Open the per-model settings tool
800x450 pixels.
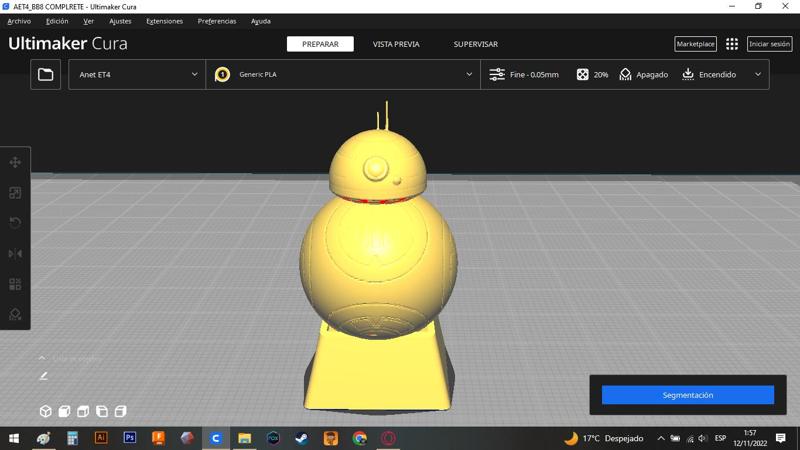15,284
